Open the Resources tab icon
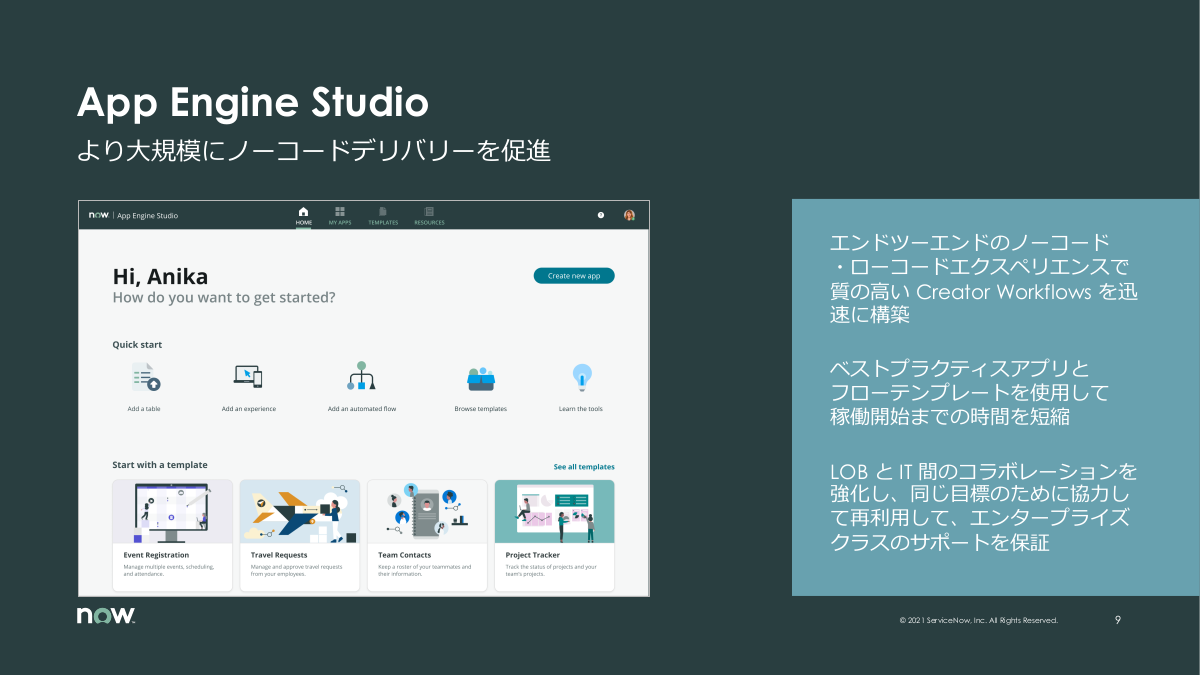 (x=429, y=212)
